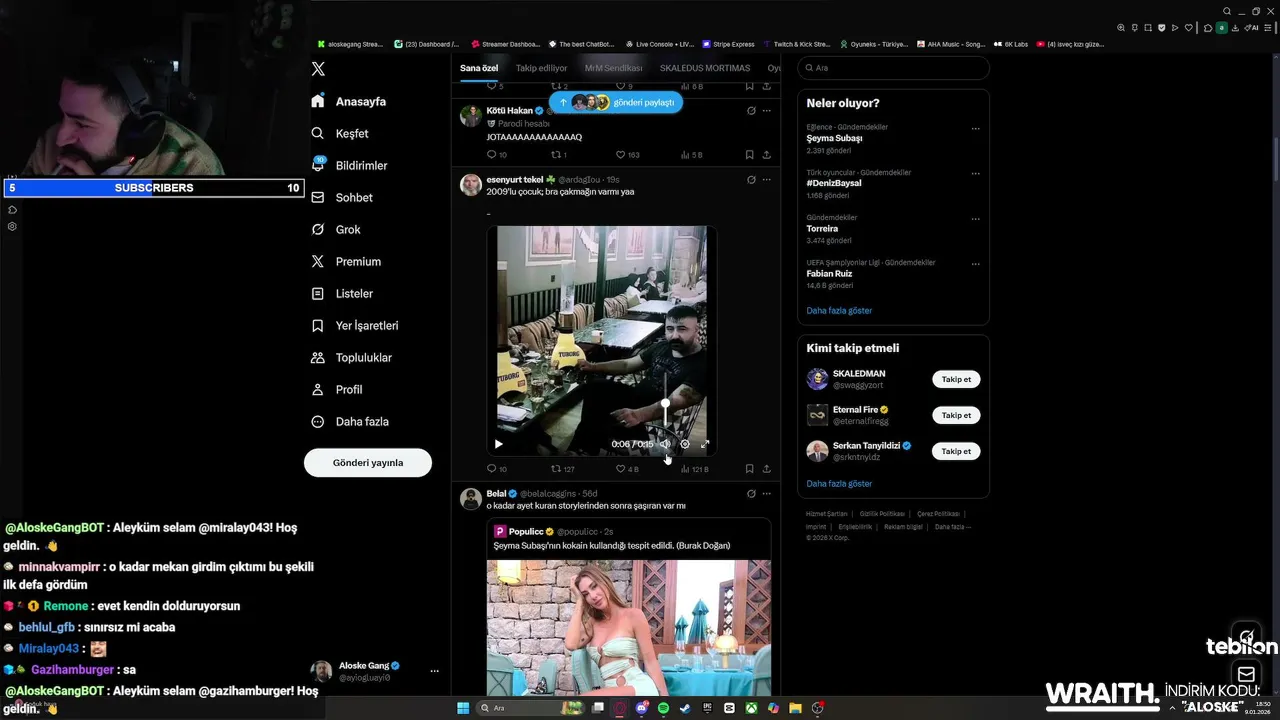Open stream overlay settings gear icon

12,227
